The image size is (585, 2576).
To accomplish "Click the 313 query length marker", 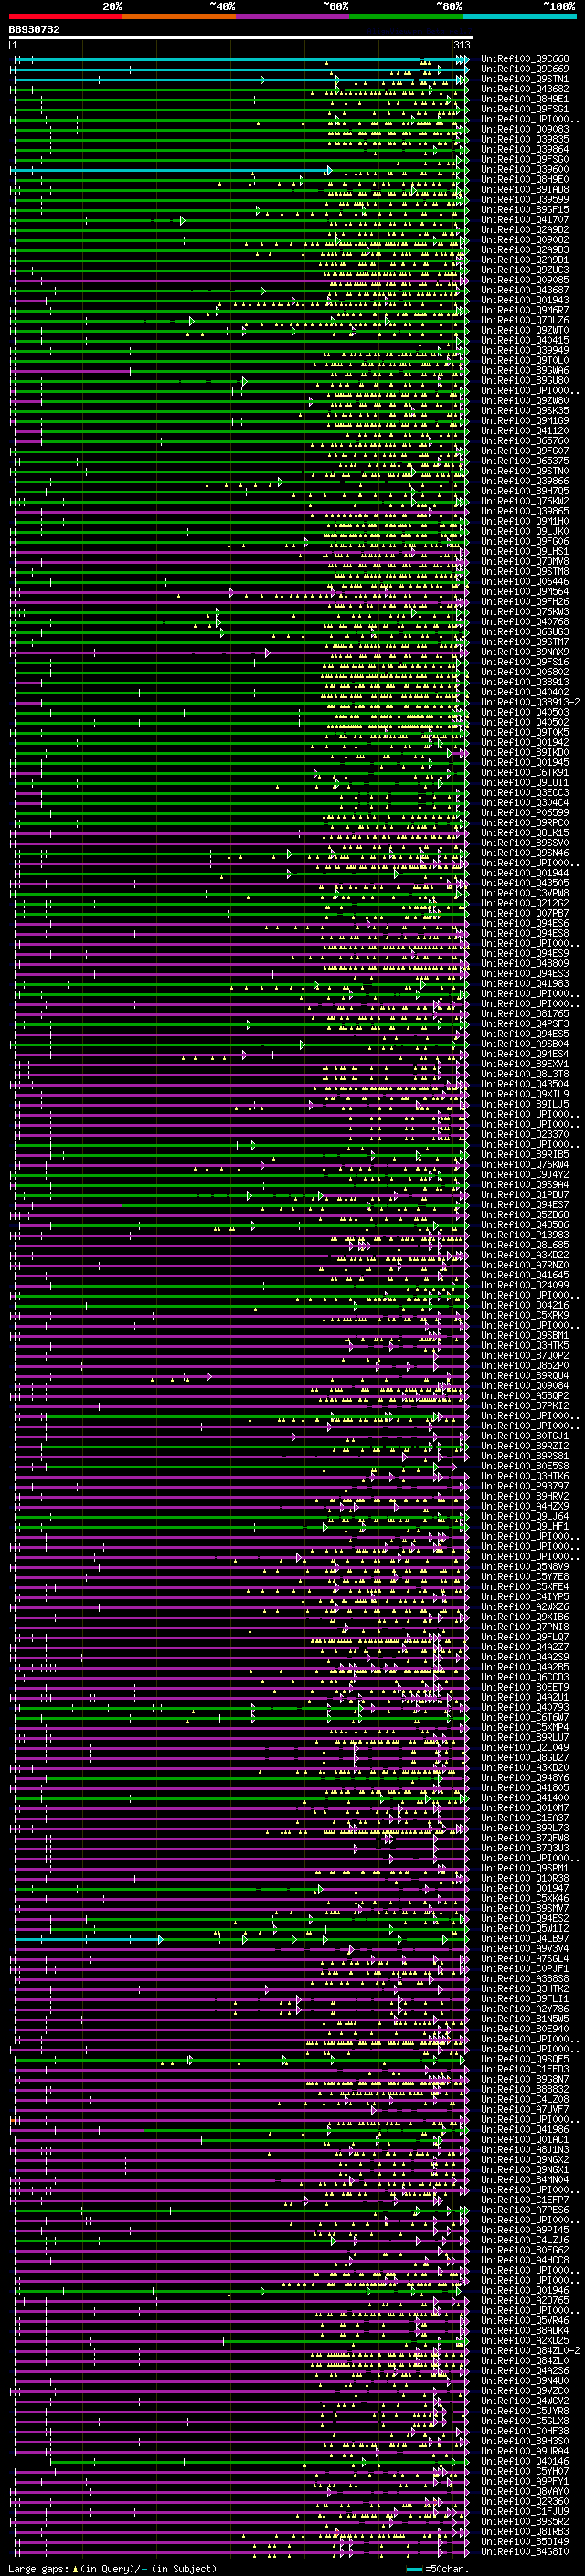I will 461,45.
